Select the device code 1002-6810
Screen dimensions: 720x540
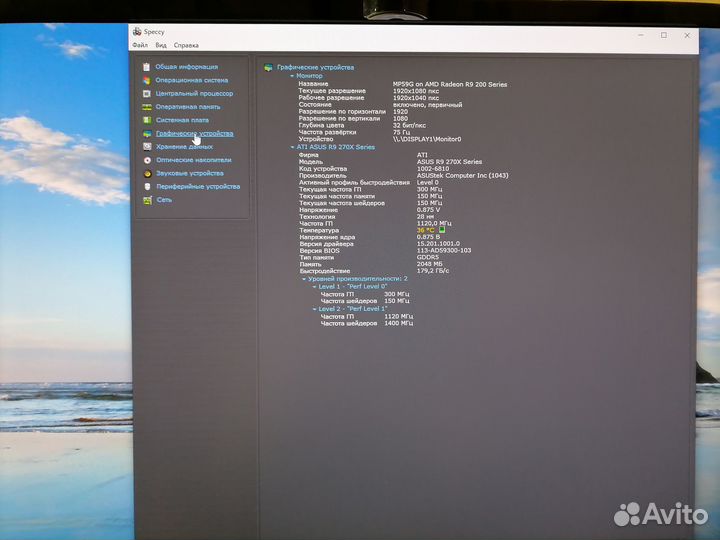(433, 169)
